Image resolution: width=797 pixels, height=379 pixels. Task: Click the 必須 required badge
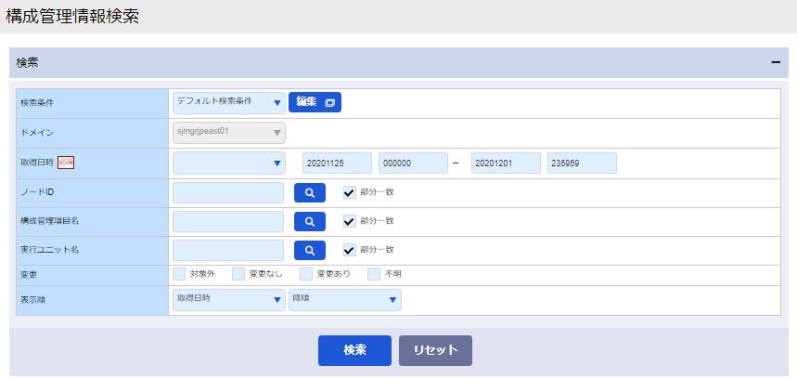point(66,163)
